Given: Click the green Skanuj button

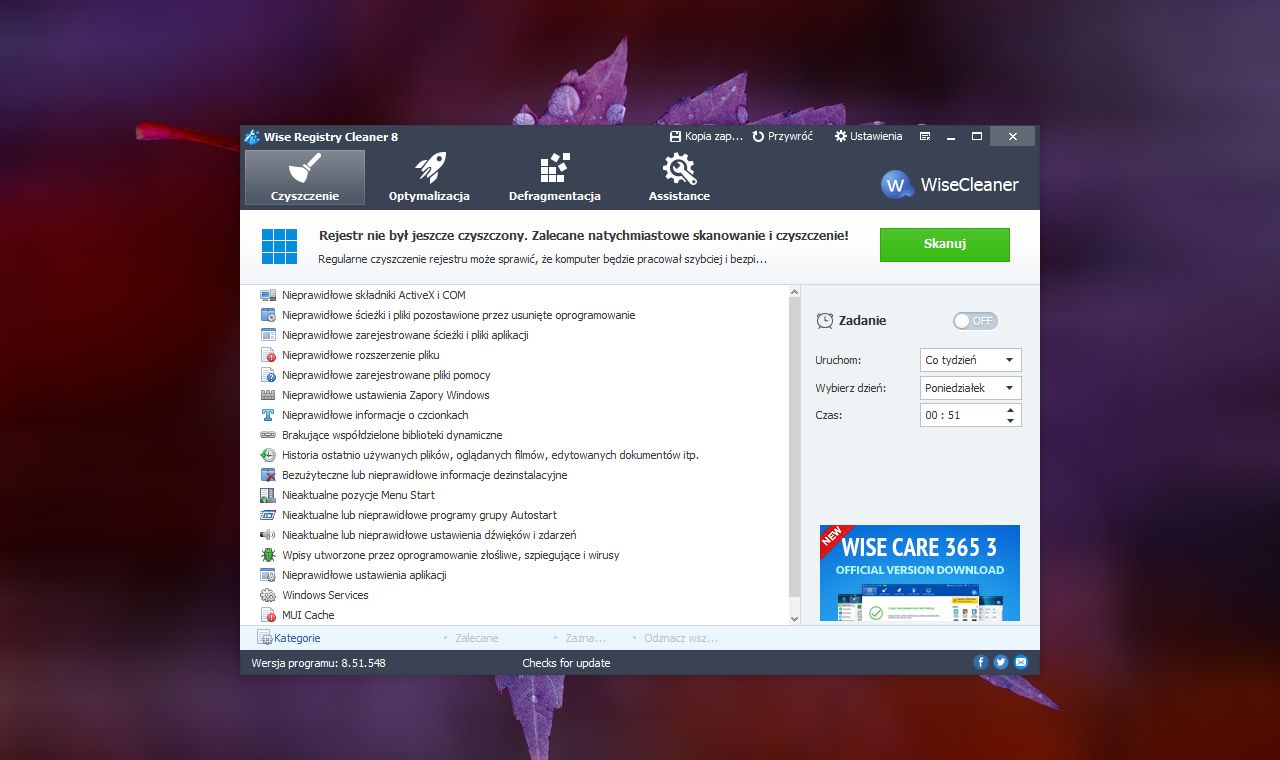Looking at the screenshot, I should [x=944, y=244].
